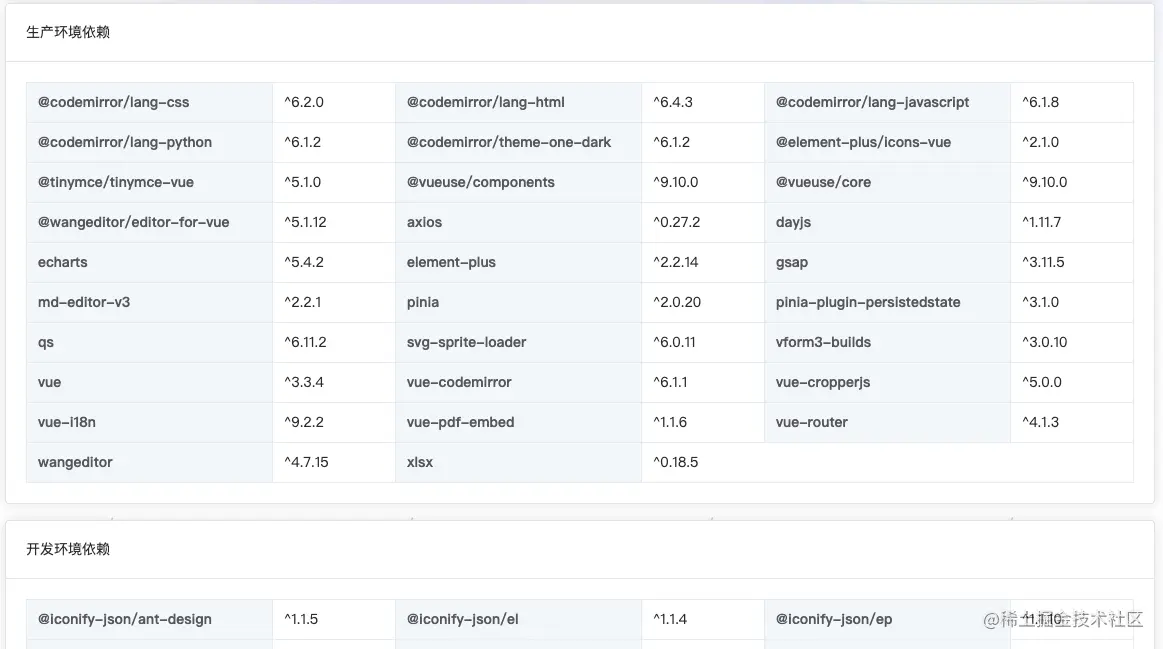1163x649 pixels.
Task: Select the pinia-plugin-persistedstate cell
Action: click(868, 302)
